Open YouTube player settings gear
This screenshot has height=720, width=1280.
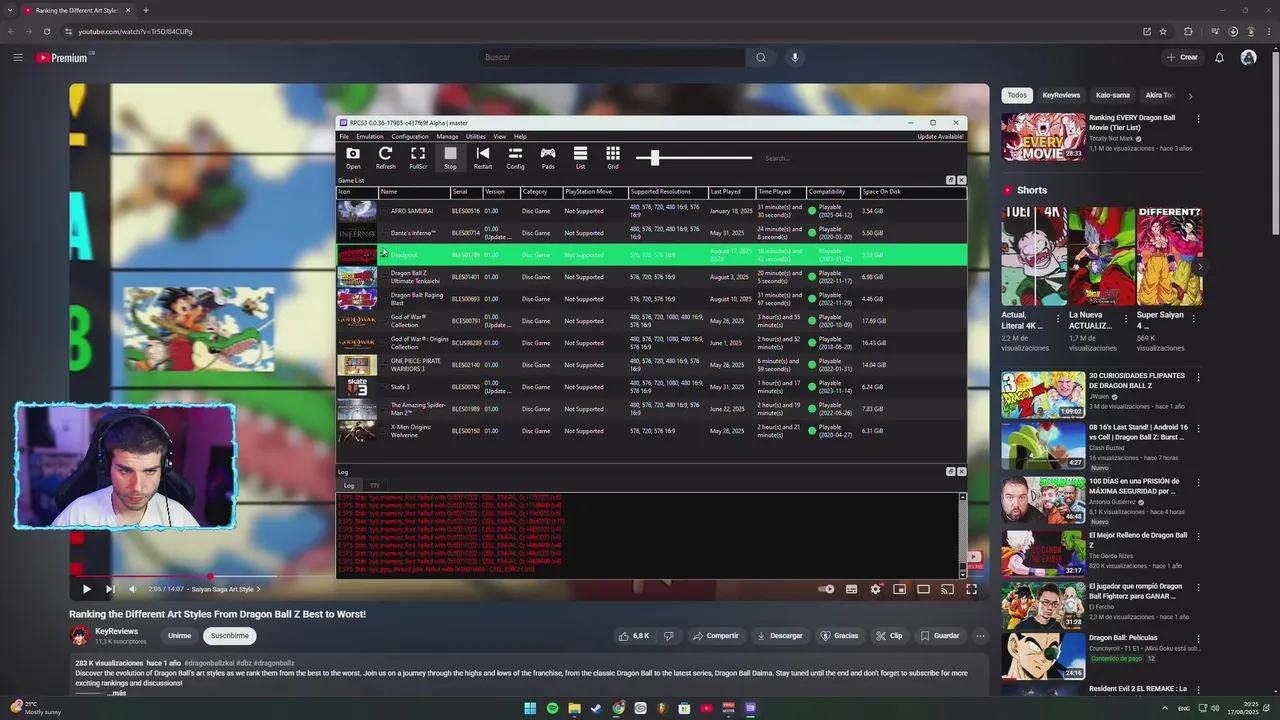[875, 589]
